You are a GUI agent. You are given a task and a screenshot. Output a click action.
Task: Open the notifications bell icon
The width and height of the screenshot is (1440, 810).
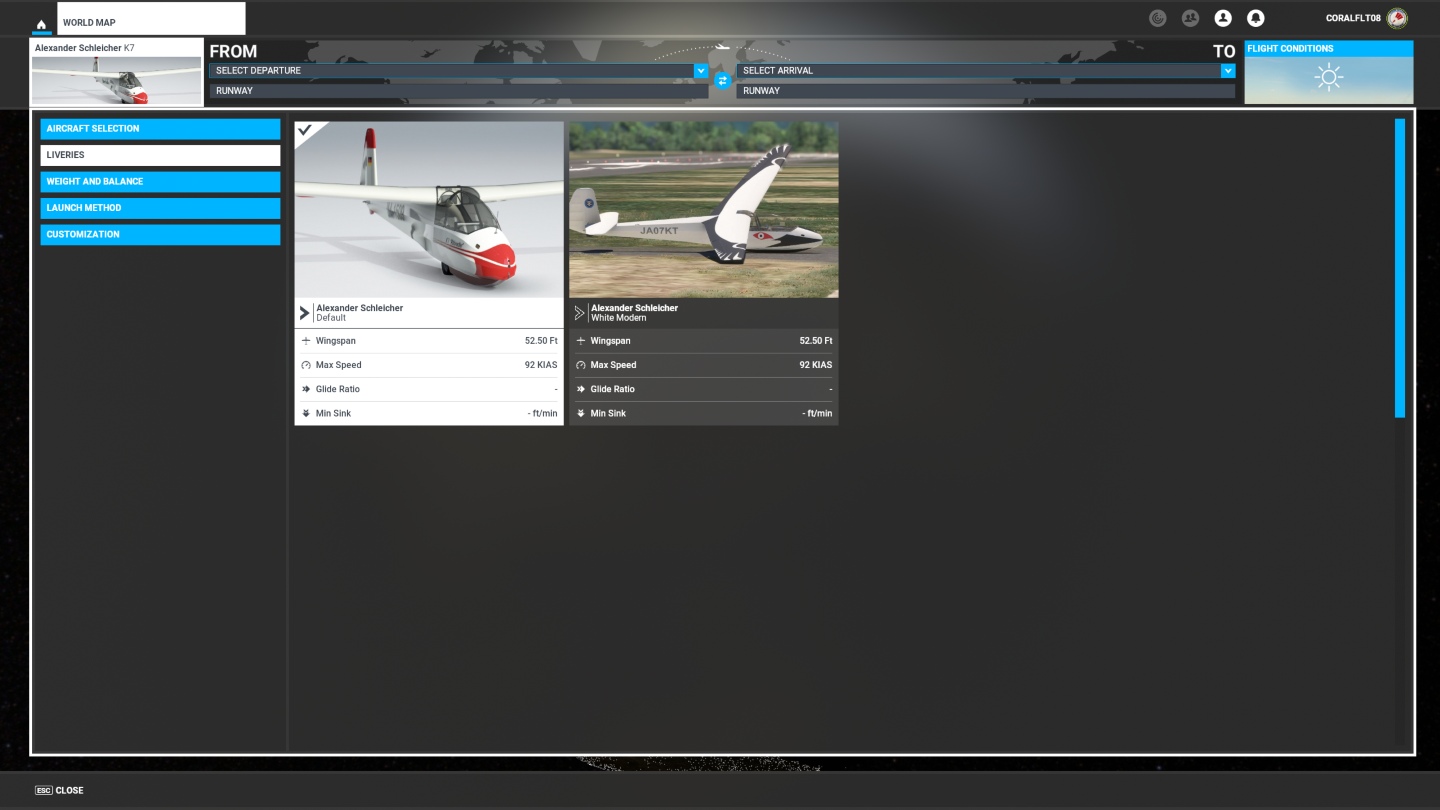click(1256, 18)
